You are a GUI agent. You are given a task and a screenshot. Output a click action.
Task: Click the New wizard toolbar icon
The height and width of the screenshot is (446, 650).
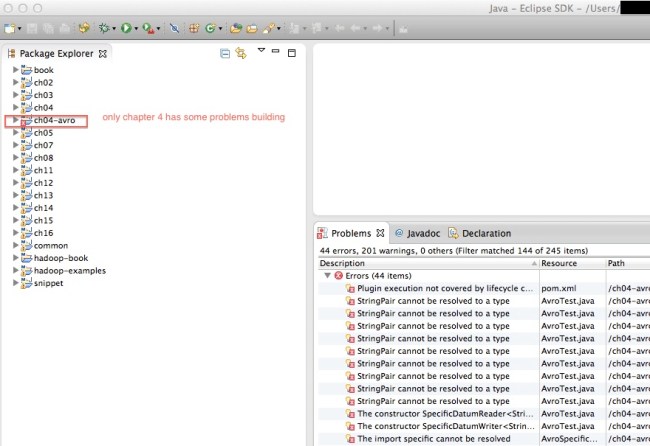click(x=10, y=29)
